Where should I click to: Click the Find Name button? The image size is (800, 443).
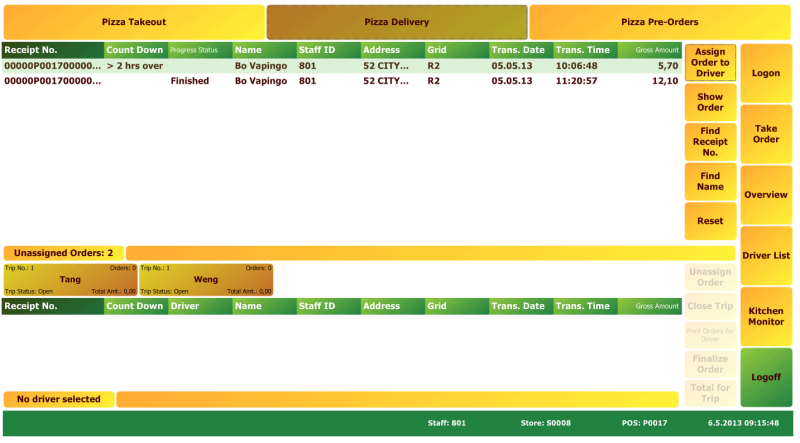(x=710, y=181)
